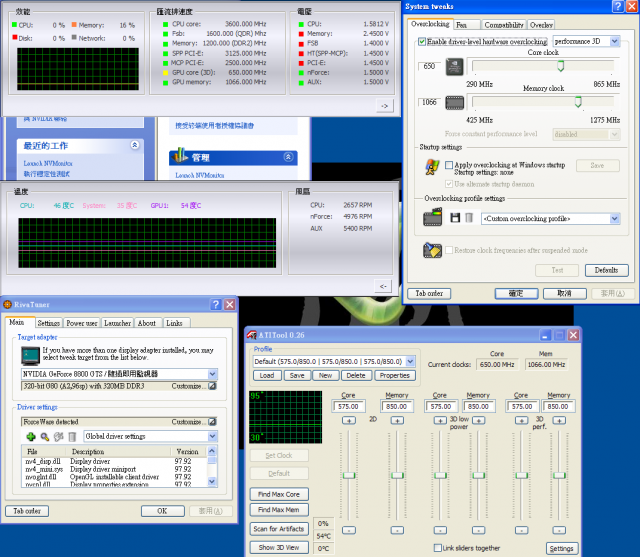Collapse the management panel chevron

[288, 157]
